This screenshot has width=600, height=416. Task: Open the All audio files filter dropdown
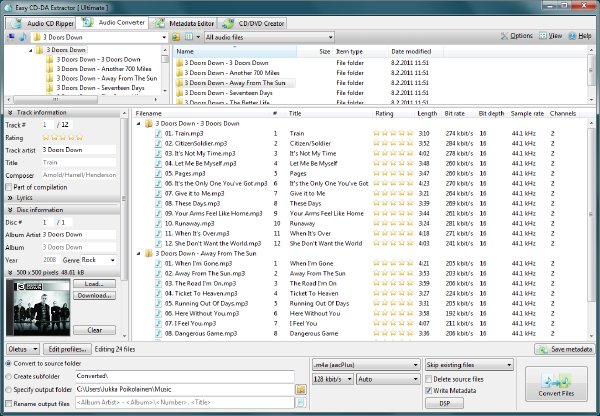(x=269, y=37)
